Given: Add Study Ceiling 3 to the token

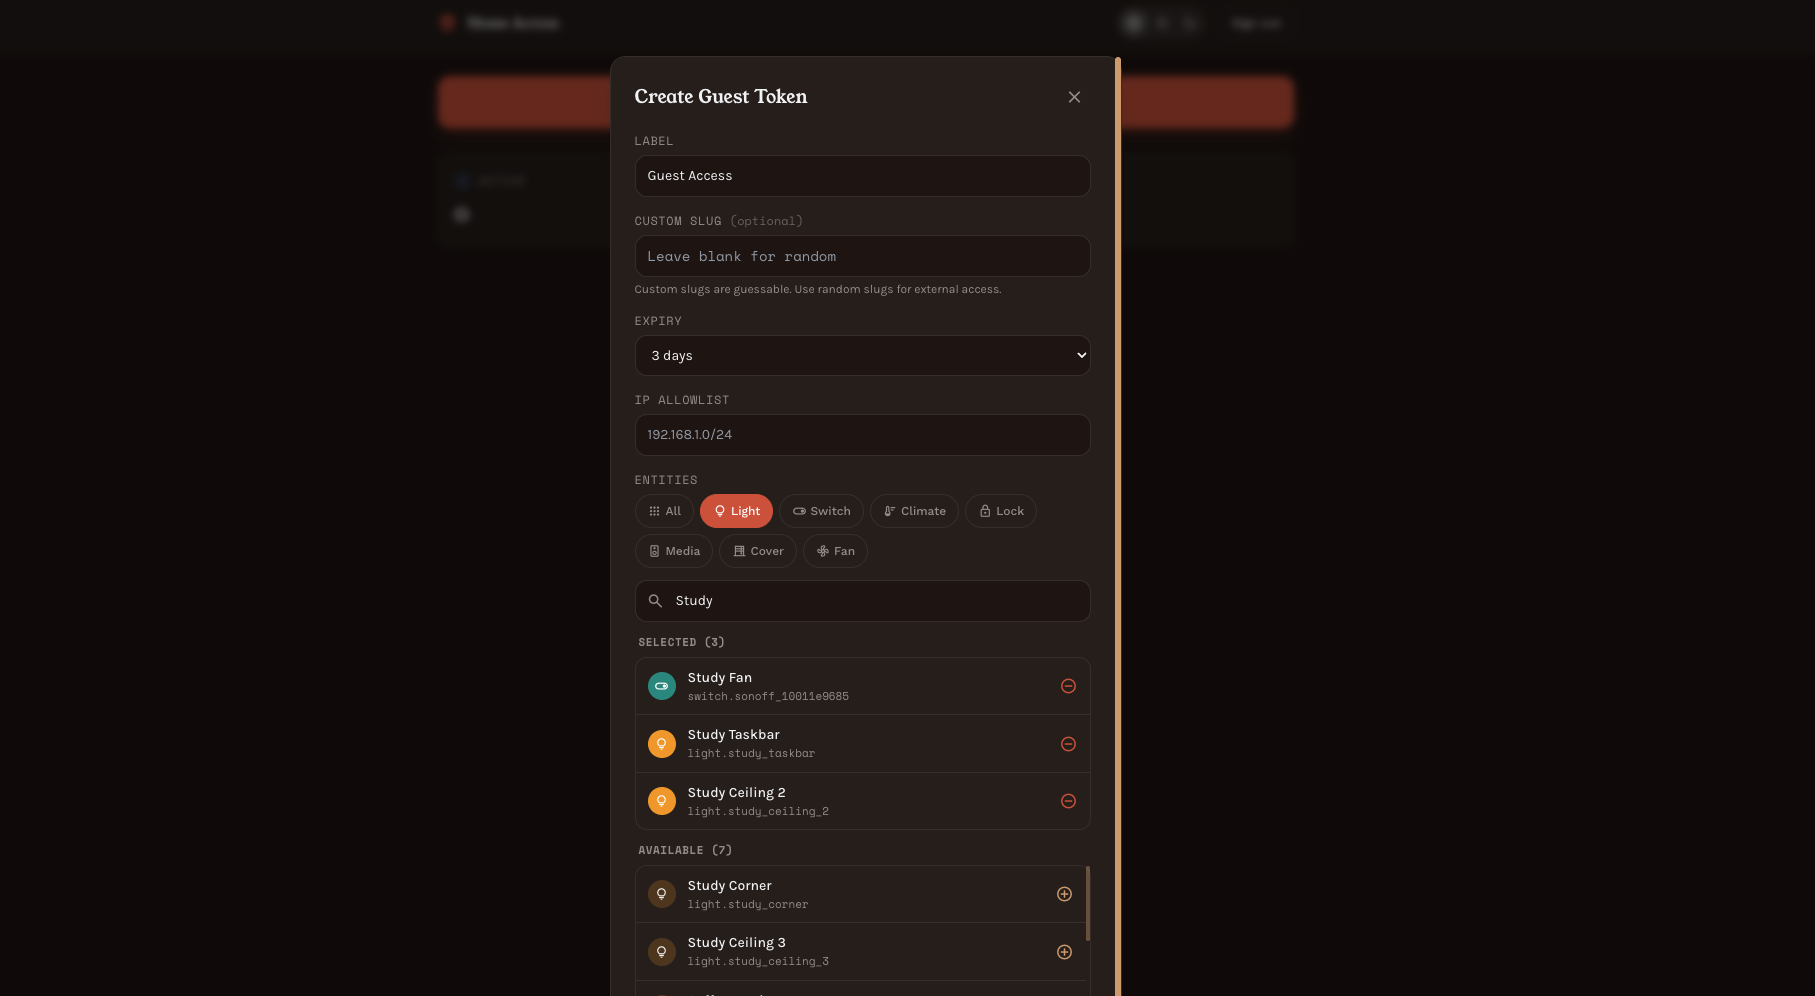Looking at the screenshot, I should click(1064, 952).
